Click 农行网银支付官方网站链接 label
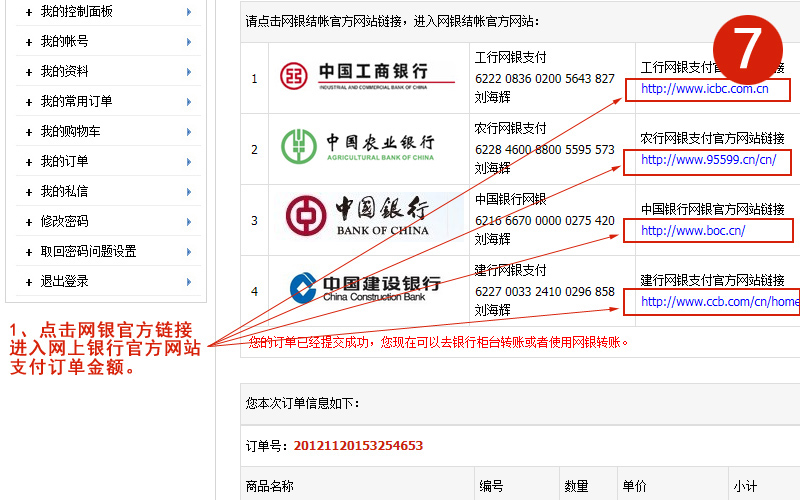Screen dimensions: 800x500 712,138
